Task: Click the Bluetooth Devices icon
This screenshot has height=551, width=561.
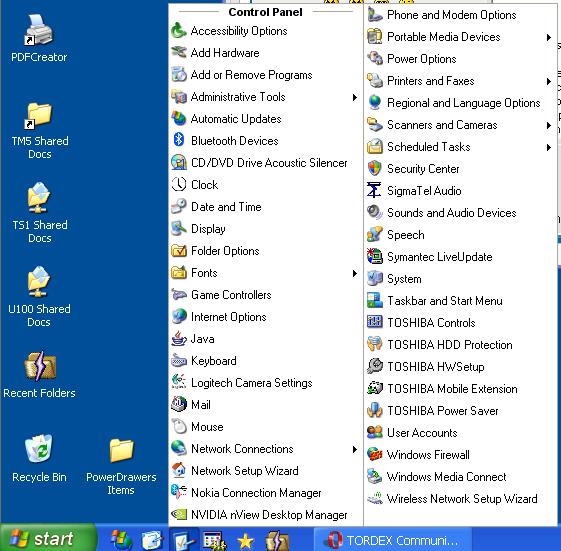Action: [x=179, y=140]
